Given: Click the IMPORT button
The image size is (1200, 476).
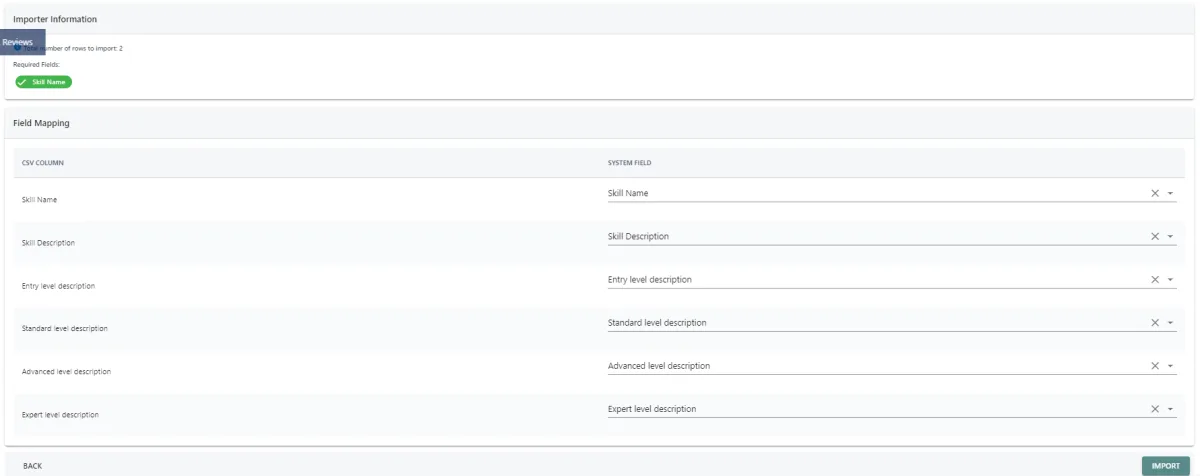Looking at the screenshot, I should pos(1165,466).
